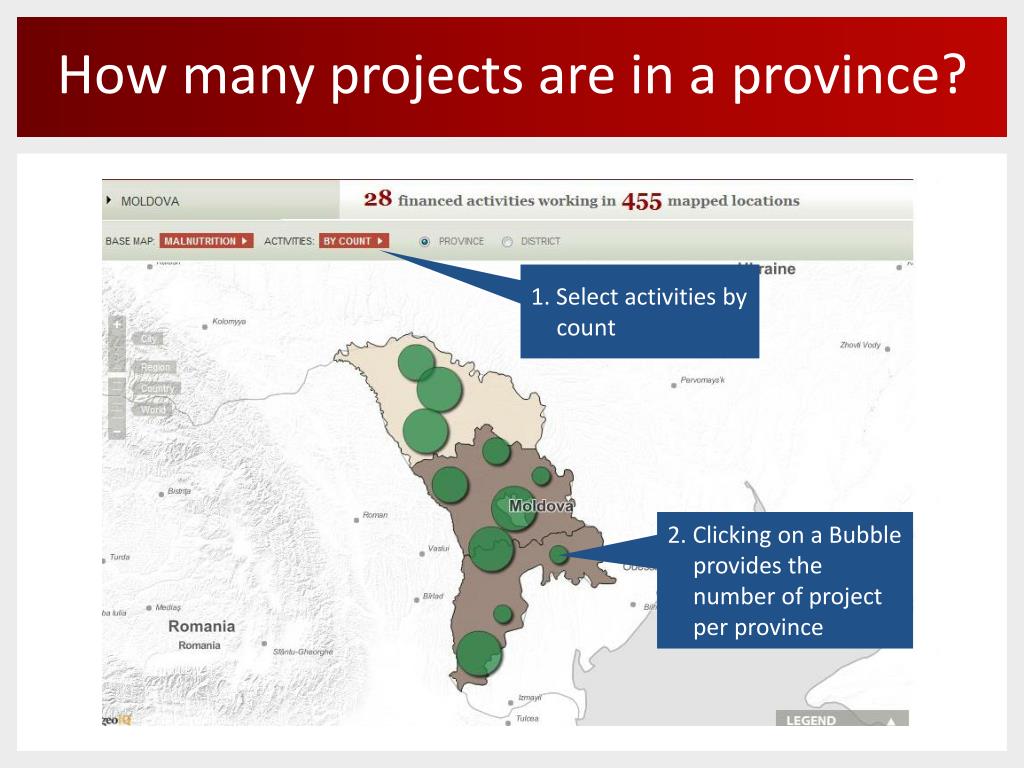Click the 28 financed activities count

point(377,199)
